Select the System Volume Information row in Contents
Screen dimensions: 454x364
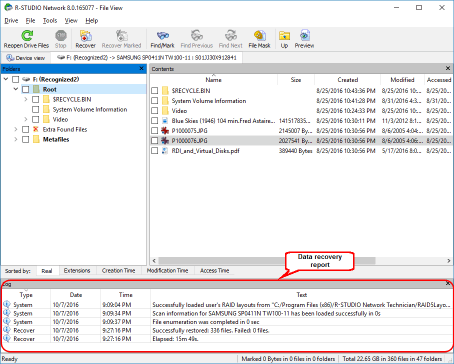pyautogui.click(x=301, y=101)
